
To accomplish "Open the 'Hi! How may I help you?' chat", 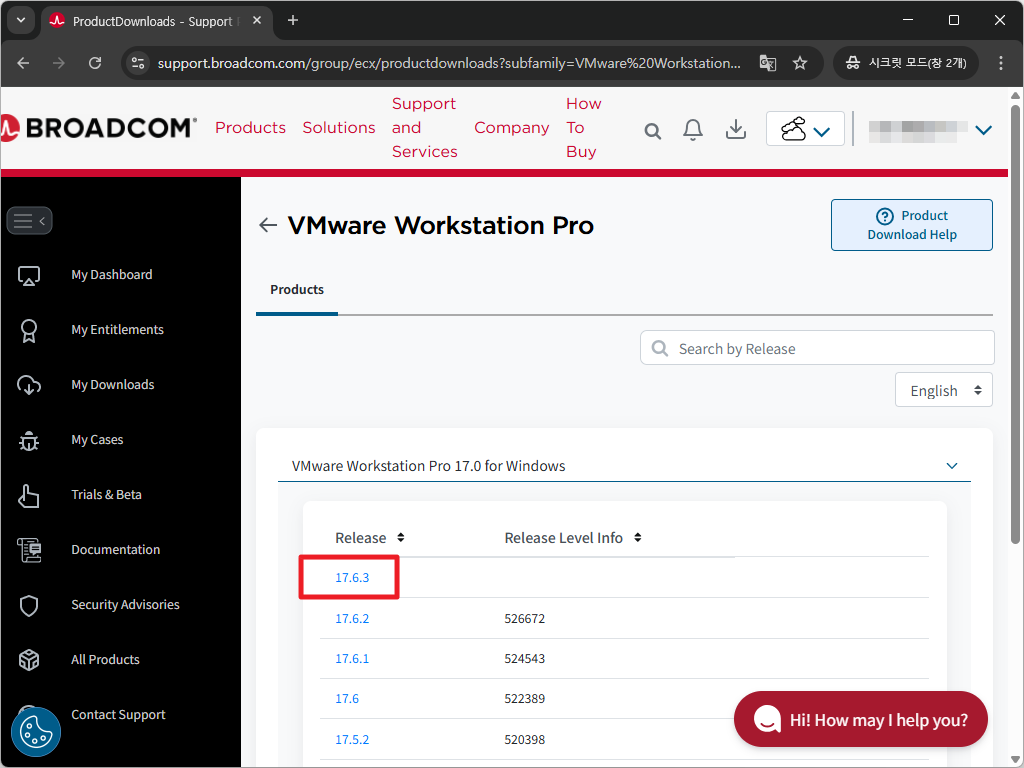I will pos(861,720).
